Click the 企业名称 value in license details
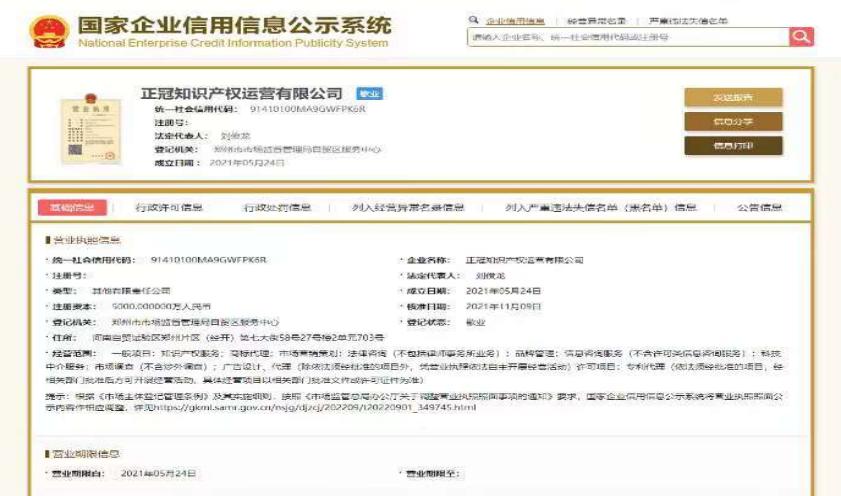Screen dimensions: 841x496 point(524,260)
